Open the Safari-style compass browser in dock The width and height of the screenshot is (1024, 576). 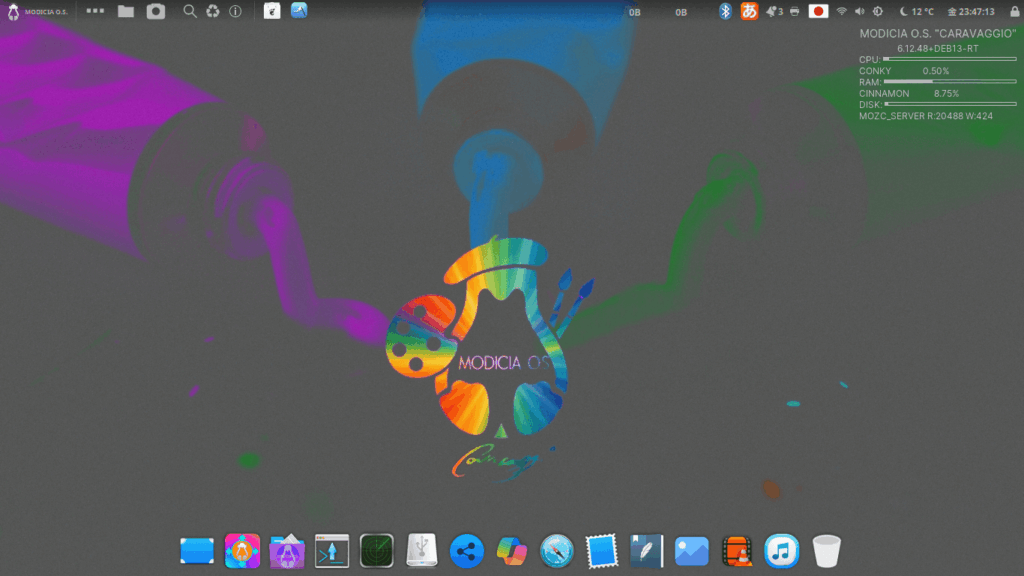pos(556,550)
